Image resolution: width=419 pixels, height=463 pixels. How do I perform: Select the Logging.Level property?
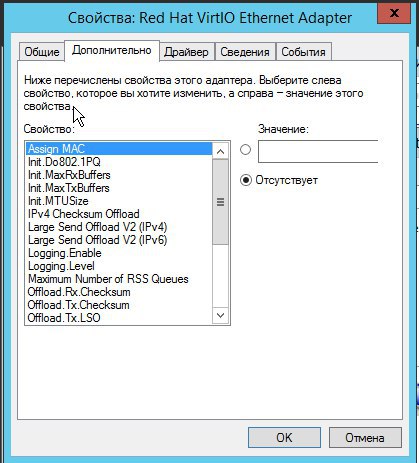[119, 266]
